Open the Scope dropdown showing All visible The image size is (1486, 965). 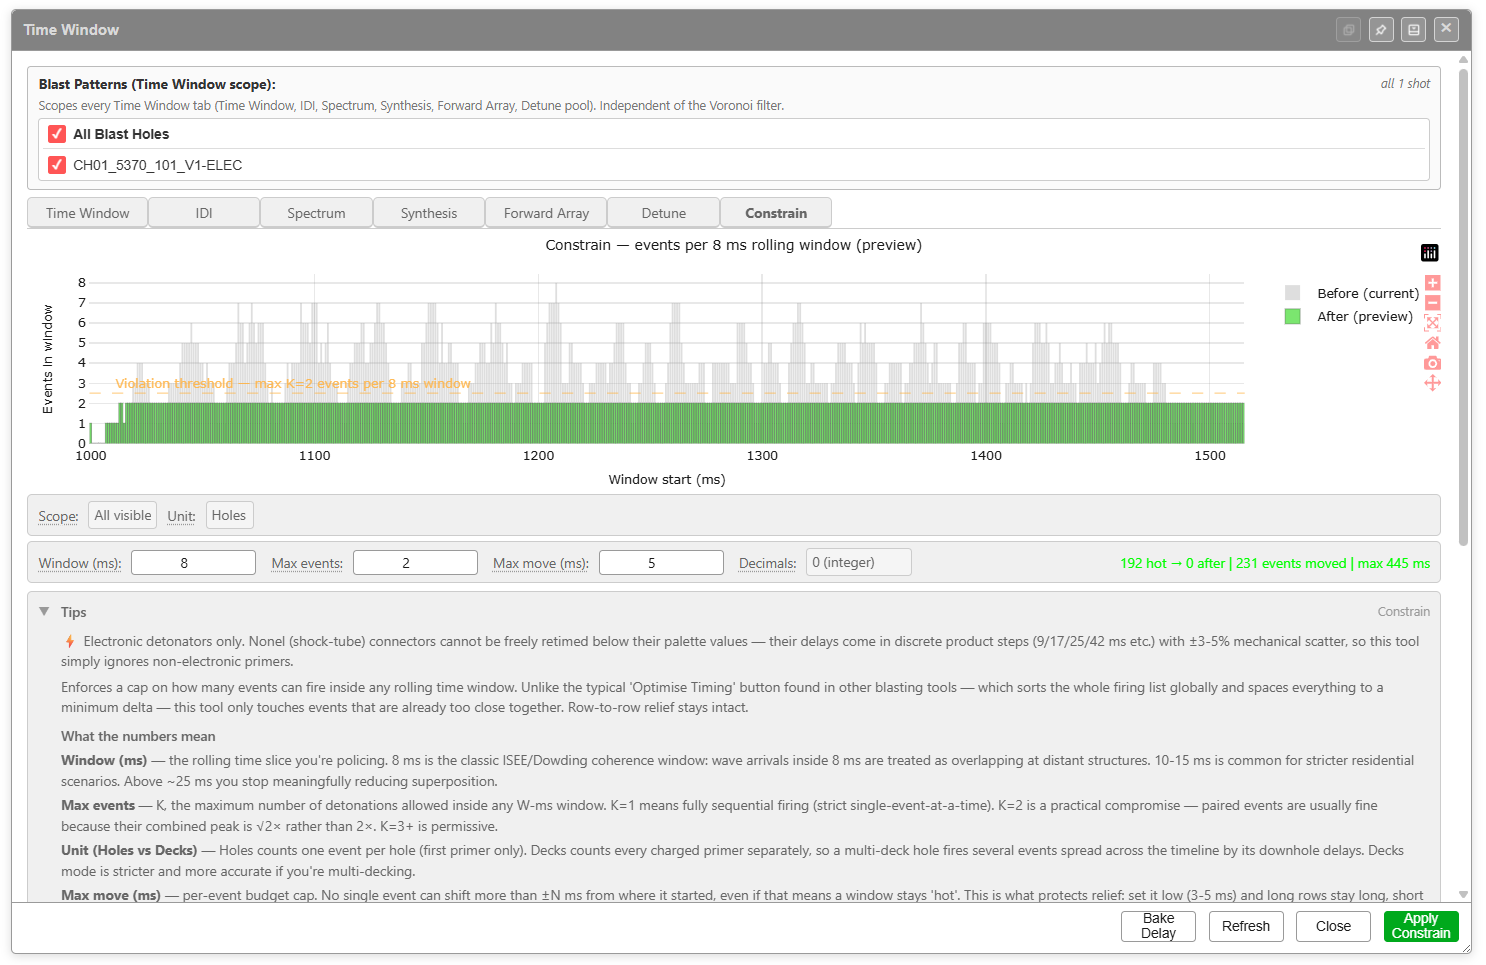tap(122, 515)
